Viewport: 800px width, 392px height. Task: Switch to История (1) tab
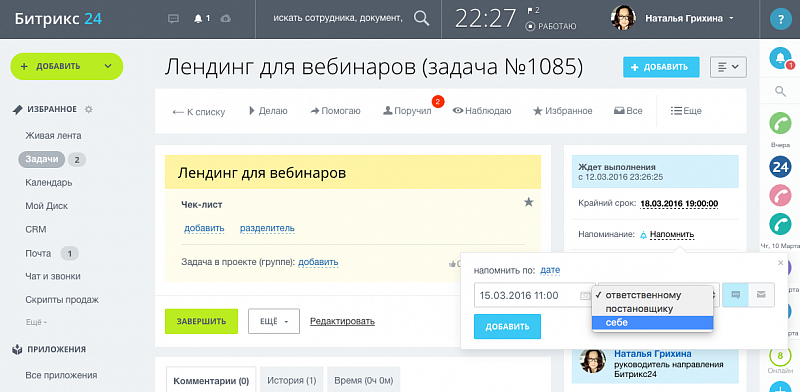(292, 381)
